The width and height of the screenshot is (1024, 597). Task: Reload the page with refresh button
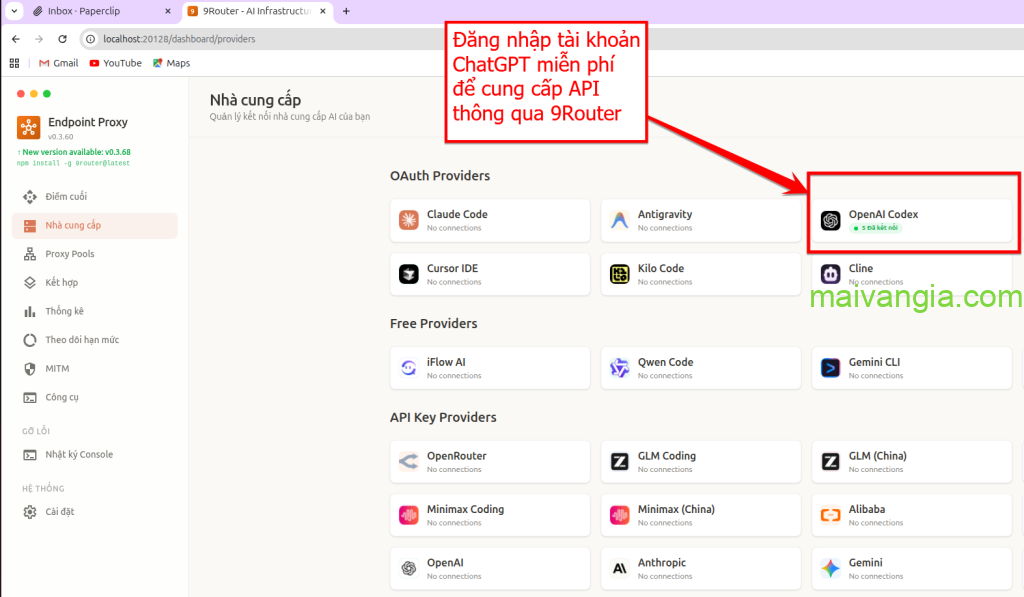point(63,39)
